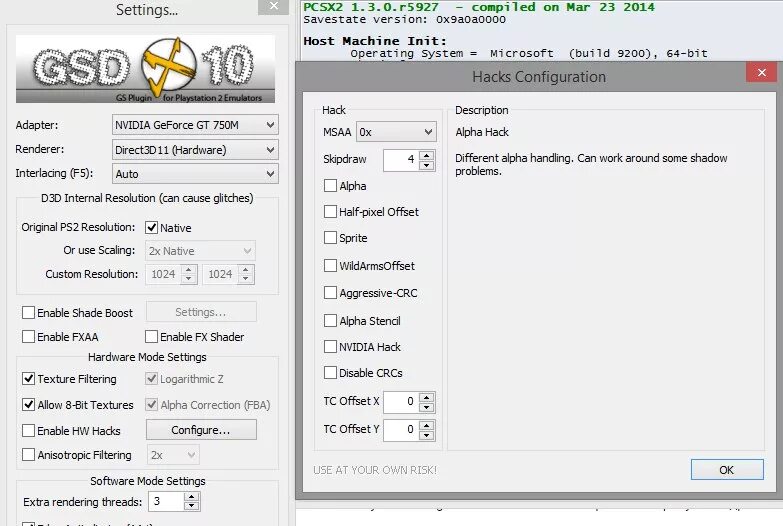Enable Anisotropic Filtering checkbox

click(28, 455)
